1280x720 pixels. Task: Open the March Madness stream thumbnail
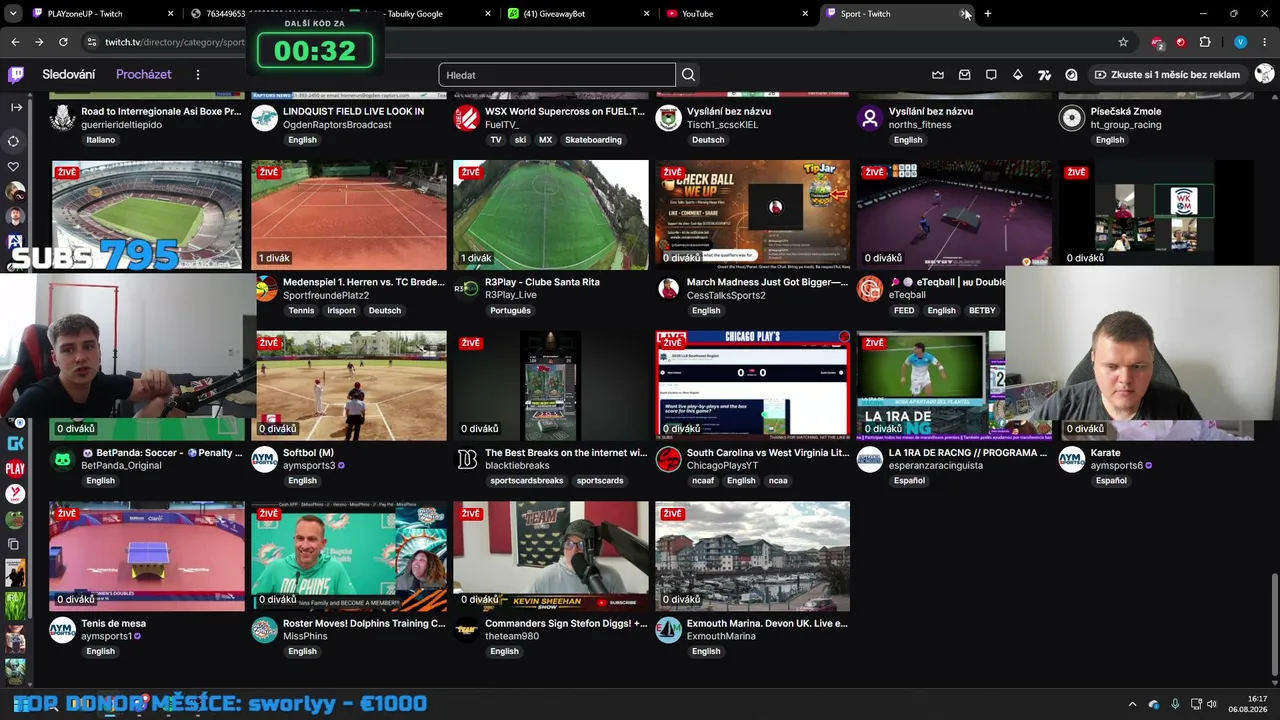[752, 215]
